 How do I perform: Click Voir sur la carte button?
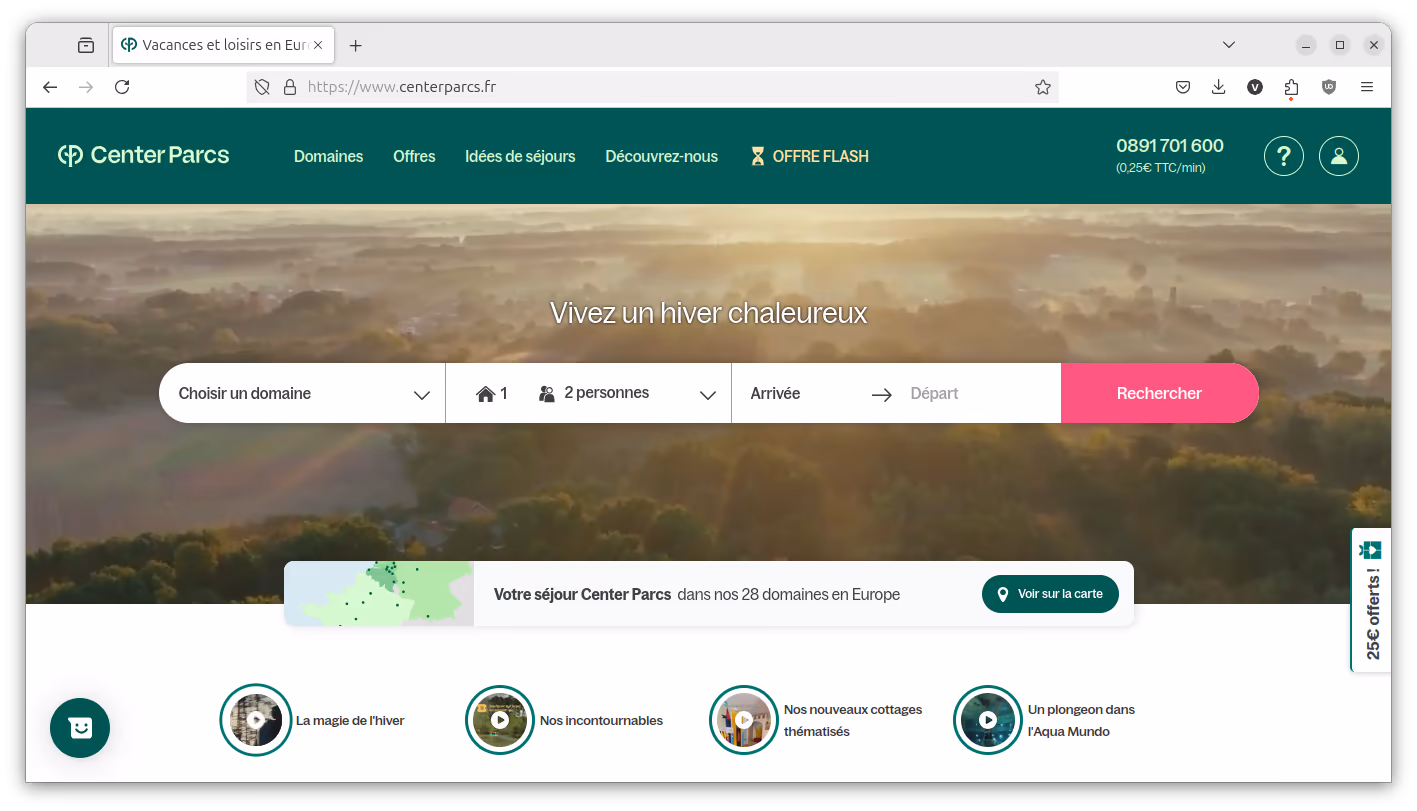pos(1050,594)
